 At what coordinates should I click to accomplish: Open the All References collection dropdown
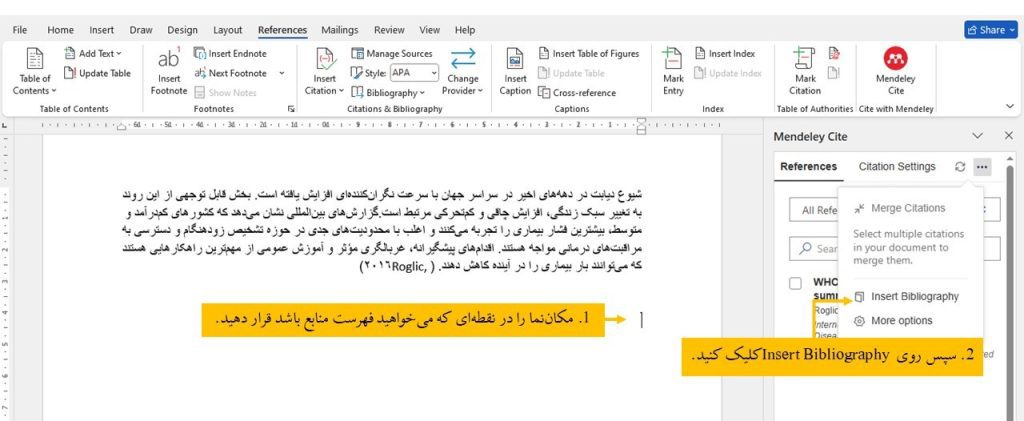pyautogui.click(x=894, y=210)
